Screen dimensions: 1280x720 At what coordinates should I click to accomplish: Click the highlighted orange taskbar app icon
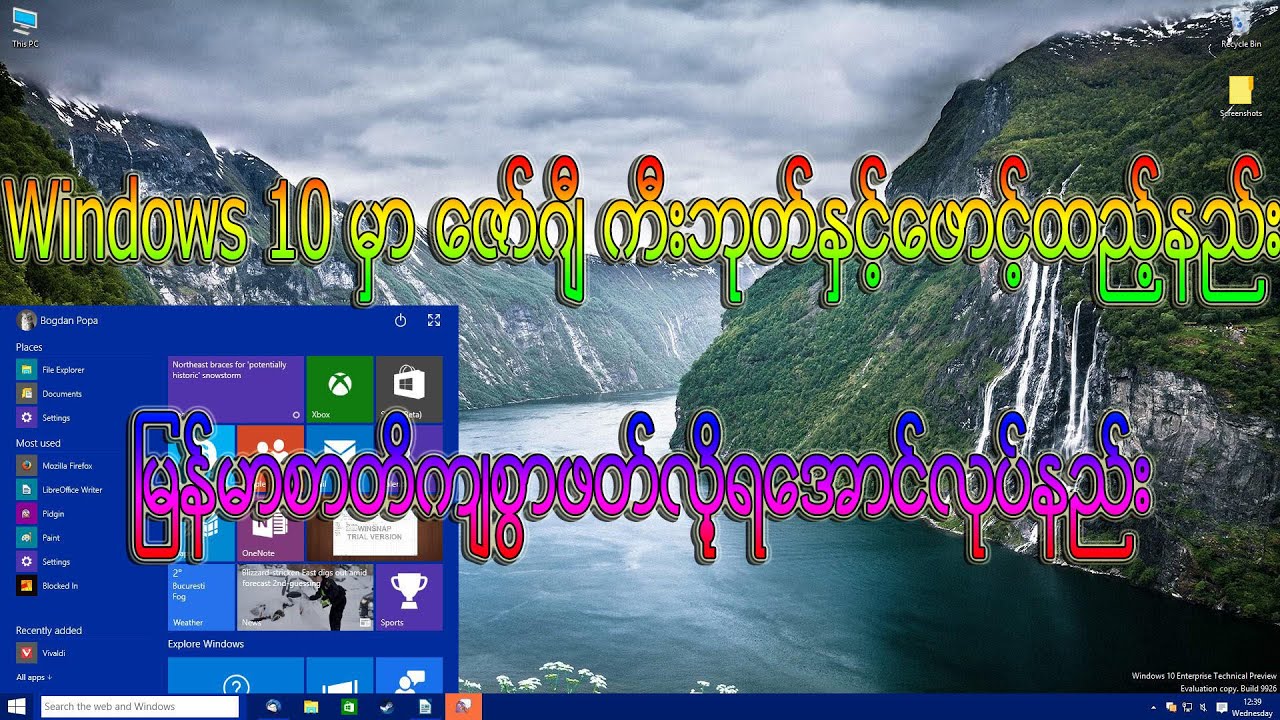click(463, 706)
